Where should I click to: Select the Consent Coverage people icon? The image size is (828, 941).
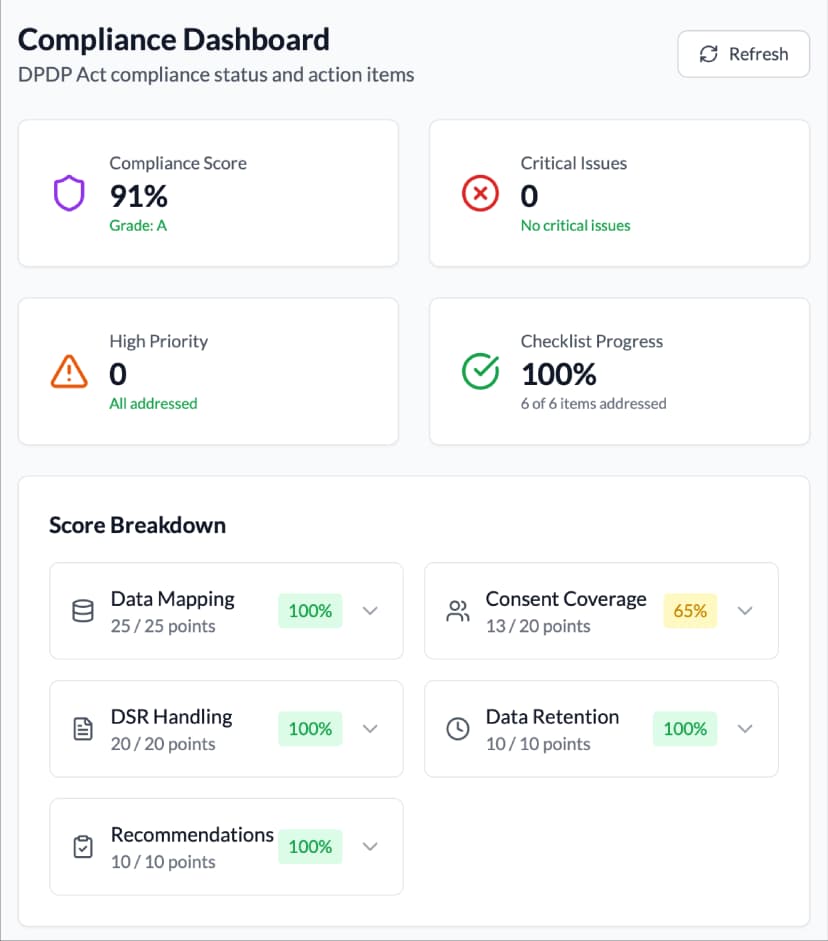pyautogui.click(x=457, y=611)
